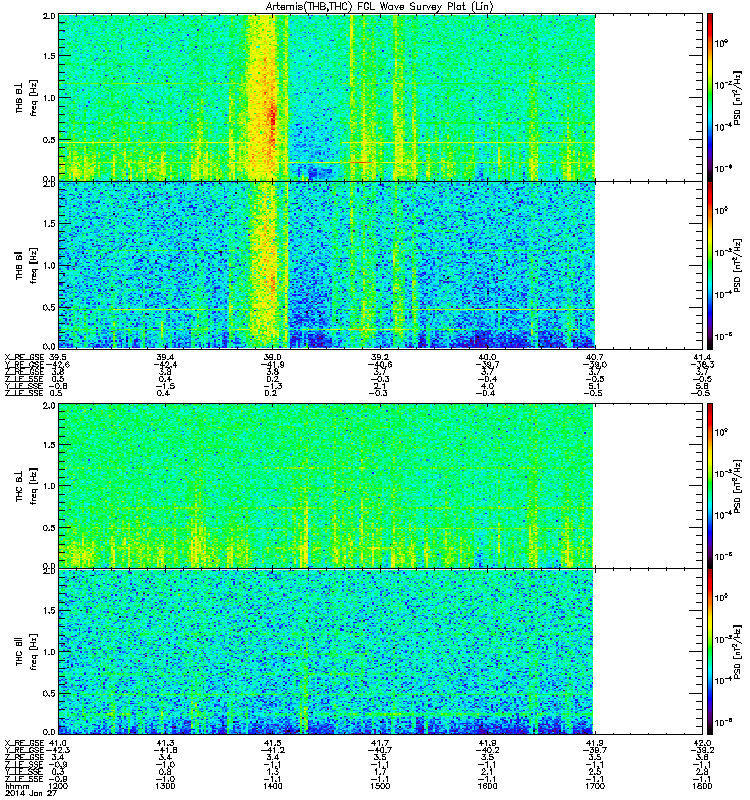Click the 'THC B⊥ freq [Hz]' axis label
750x800 pixels.
click(26, 485)
